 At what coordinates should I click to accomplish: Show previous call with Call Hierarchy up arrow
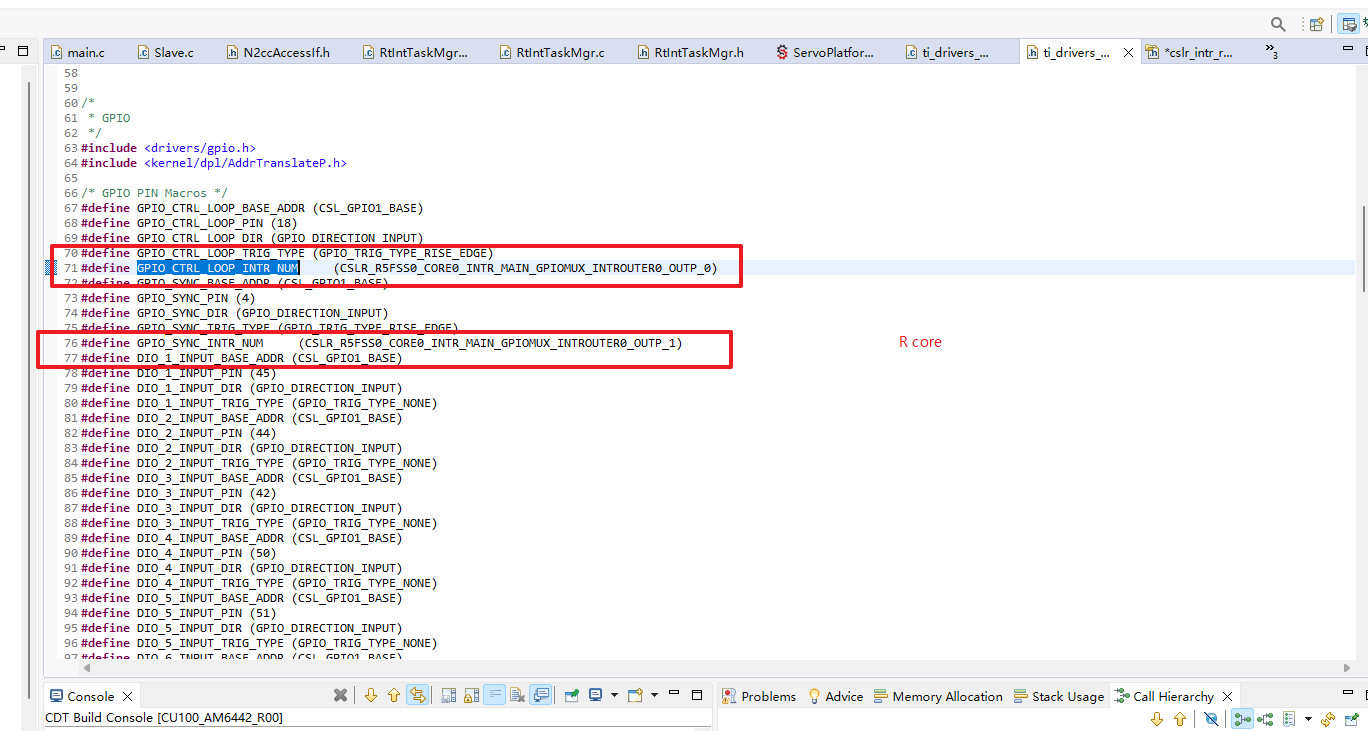[1180, 719]
